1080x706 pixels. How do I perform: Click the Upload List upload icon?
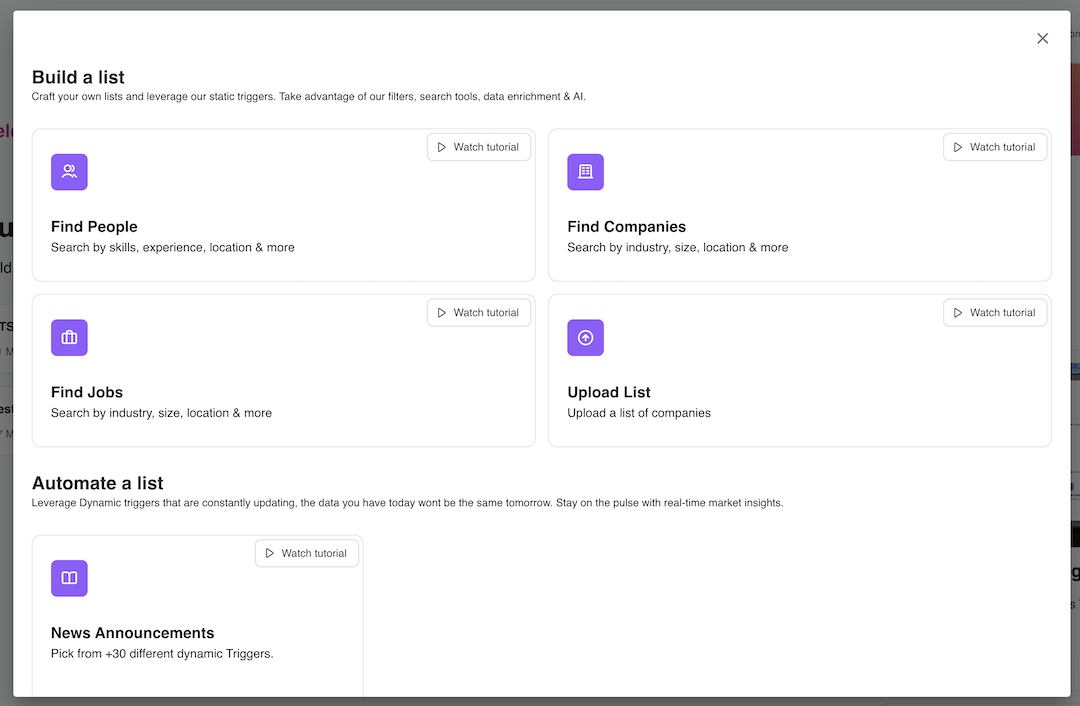(585, 338)
